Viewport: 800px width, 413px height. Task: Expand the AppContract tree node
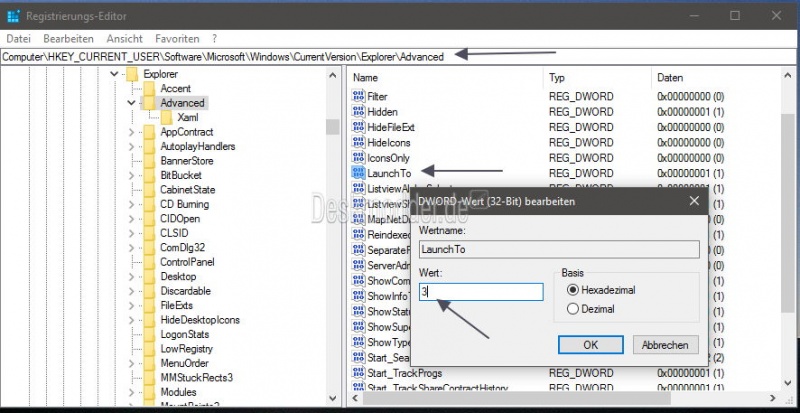(132, 132)
